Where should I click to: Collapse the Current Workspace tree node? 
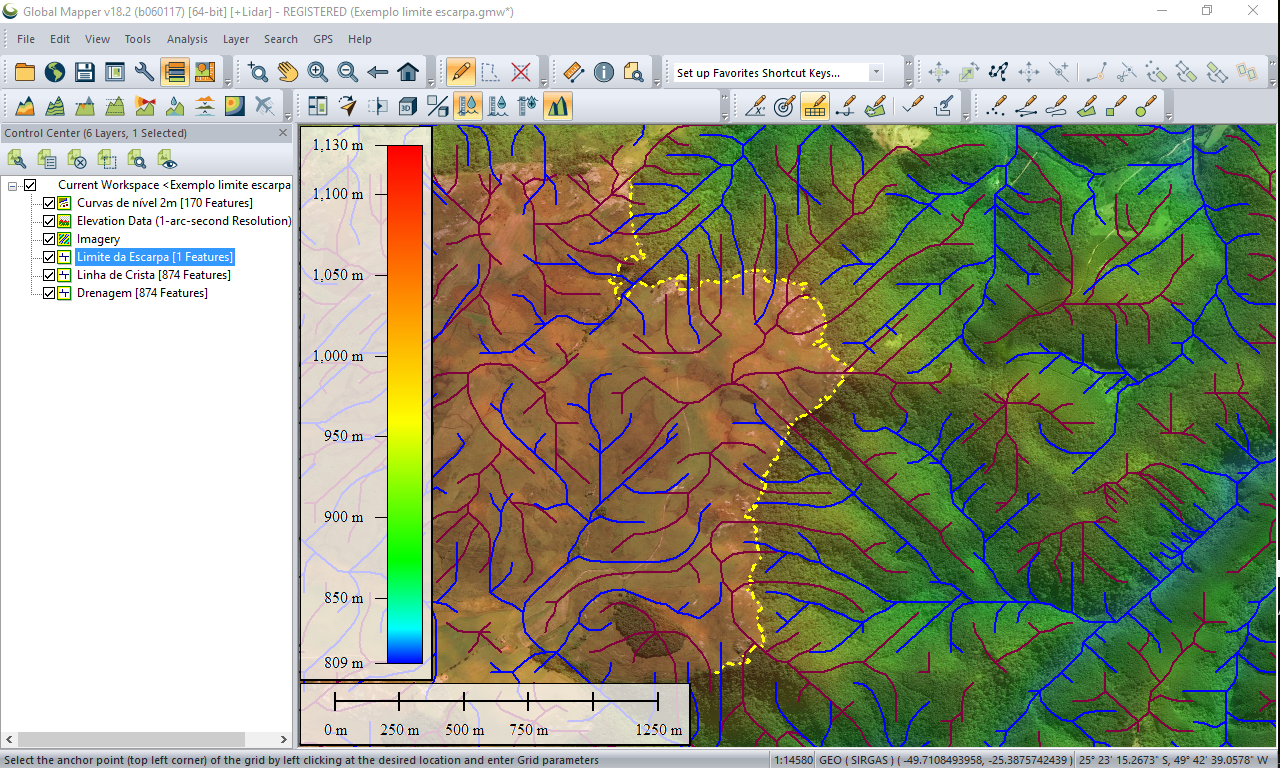click(13, 185)
